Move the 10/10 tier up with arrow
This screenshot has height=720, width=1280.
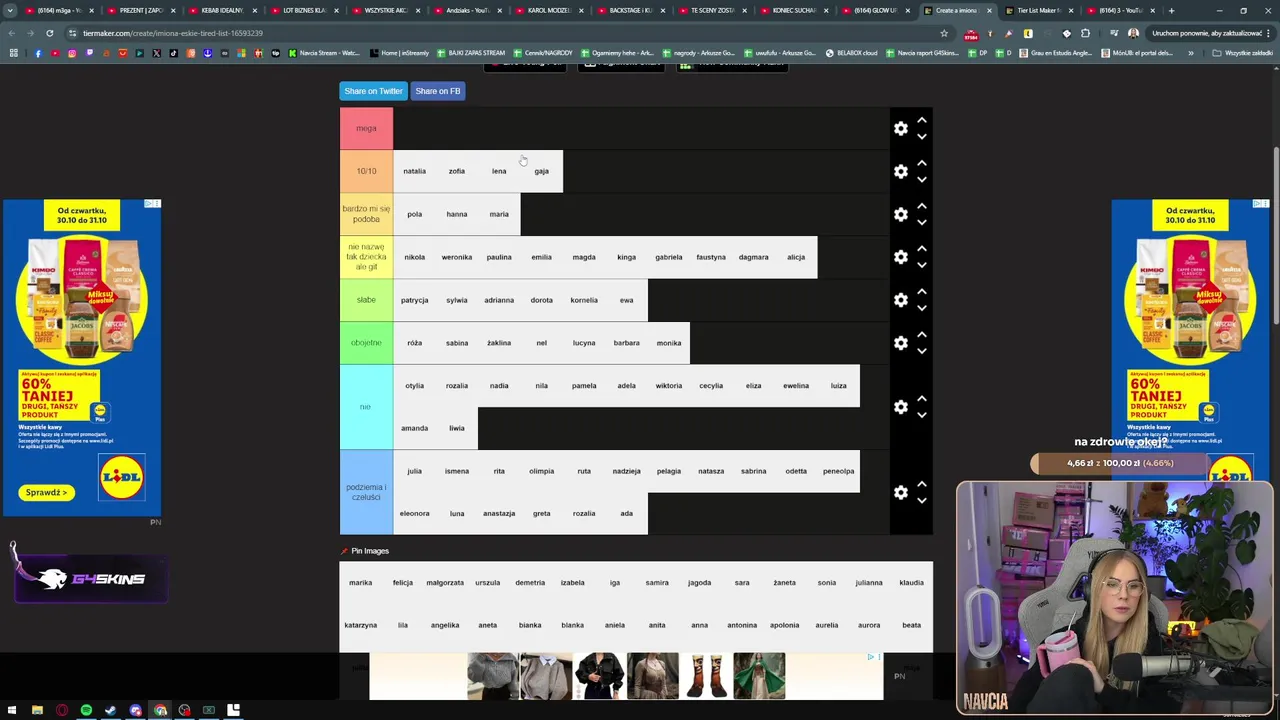tap(922, 163)
